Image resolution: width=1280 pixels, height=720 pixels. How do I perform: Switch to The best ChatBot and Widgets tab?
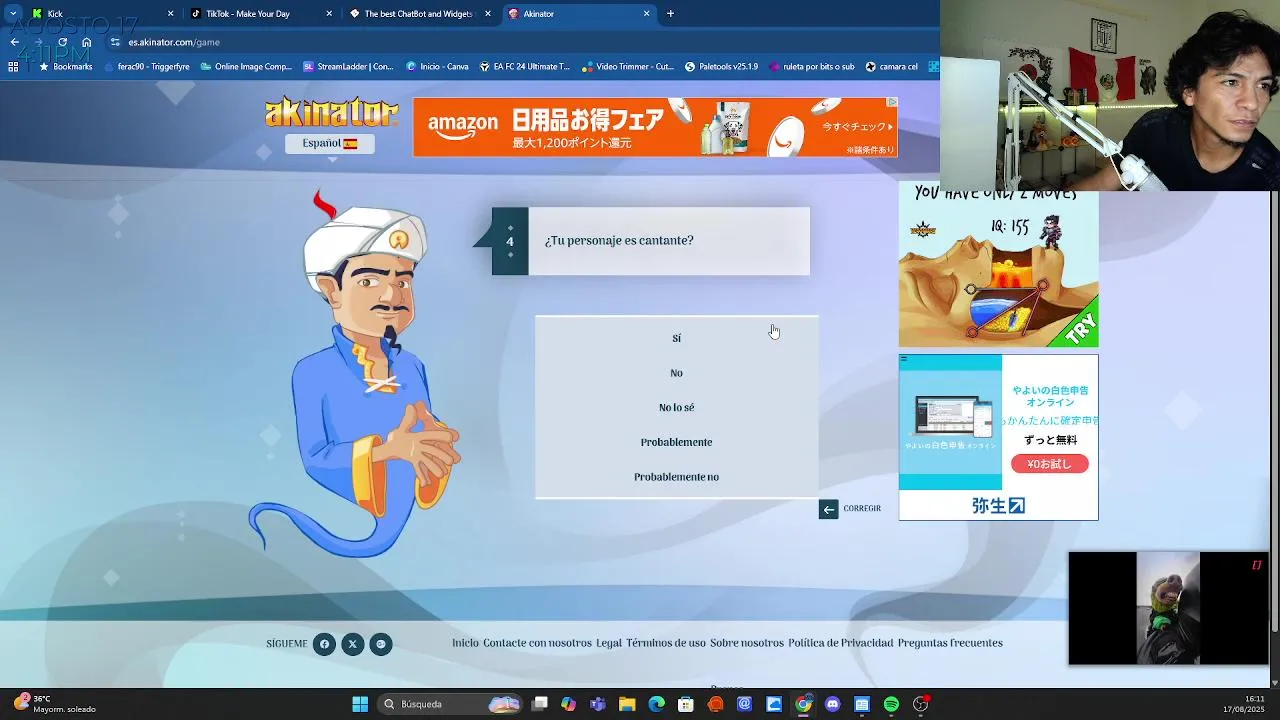(420, 14)
